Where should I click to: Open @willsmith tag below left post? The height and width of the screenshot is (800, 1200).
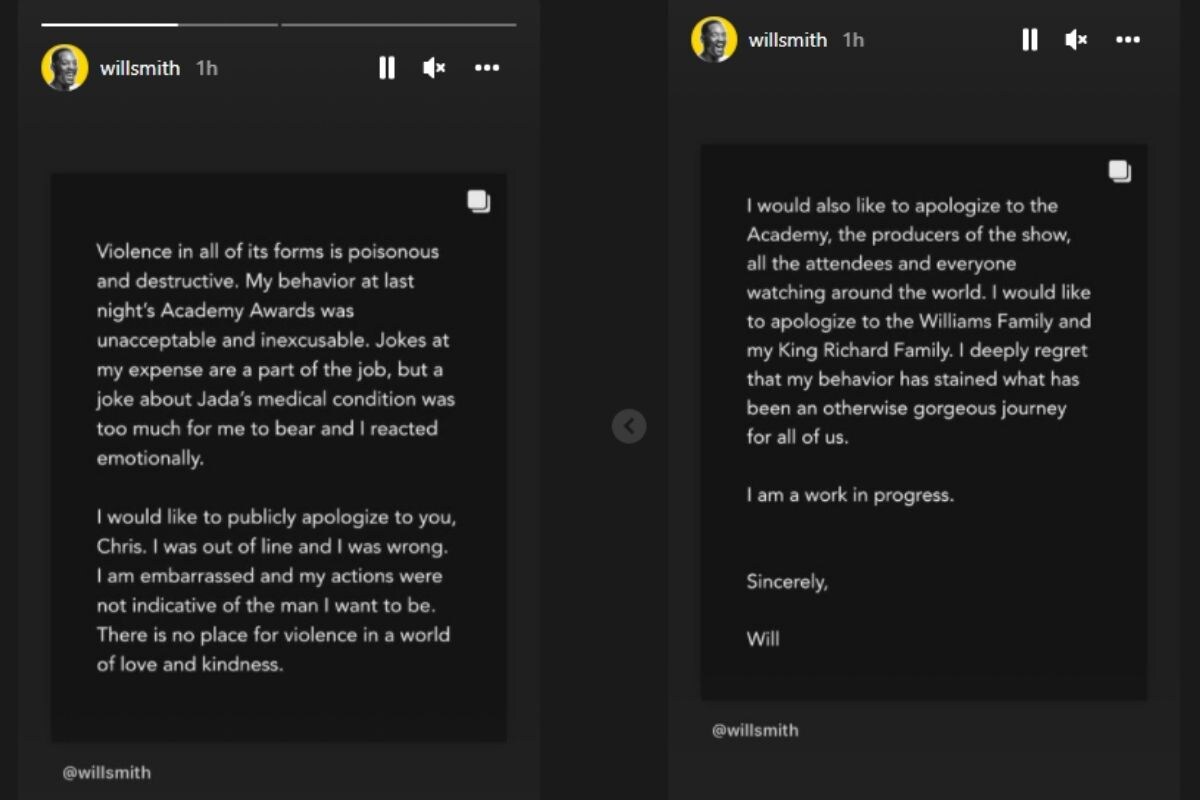point(107,772)
